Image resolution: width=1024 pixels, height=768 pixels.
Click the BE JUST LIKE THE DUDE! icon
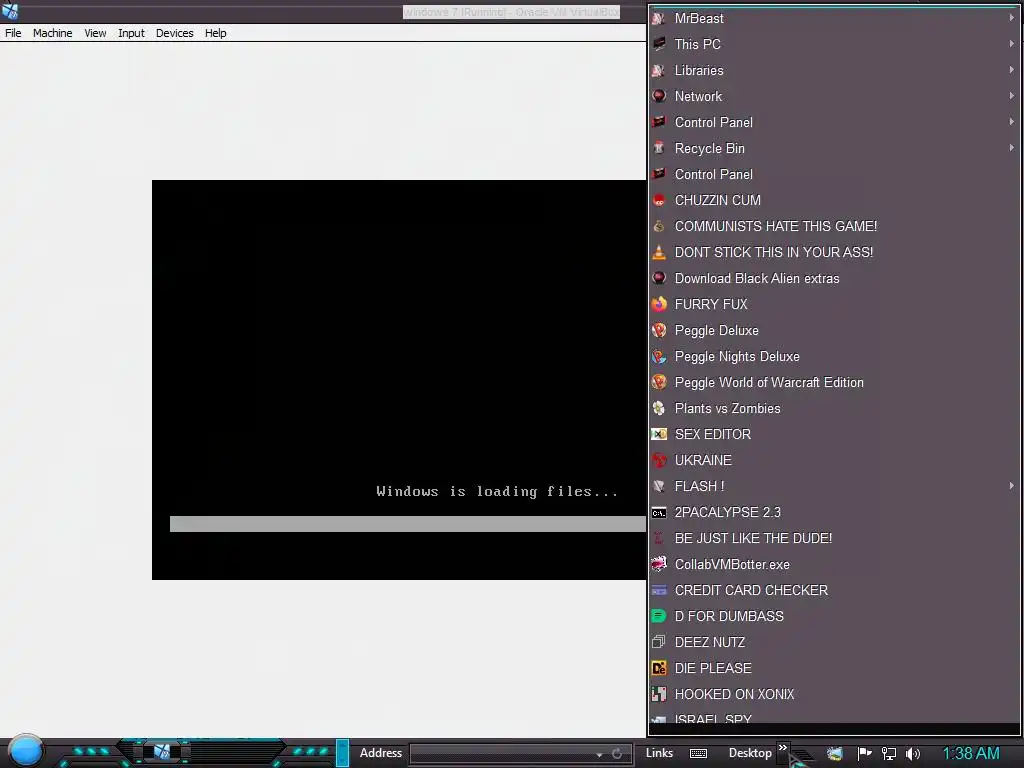pyautogui.click(x=659, y=538)
